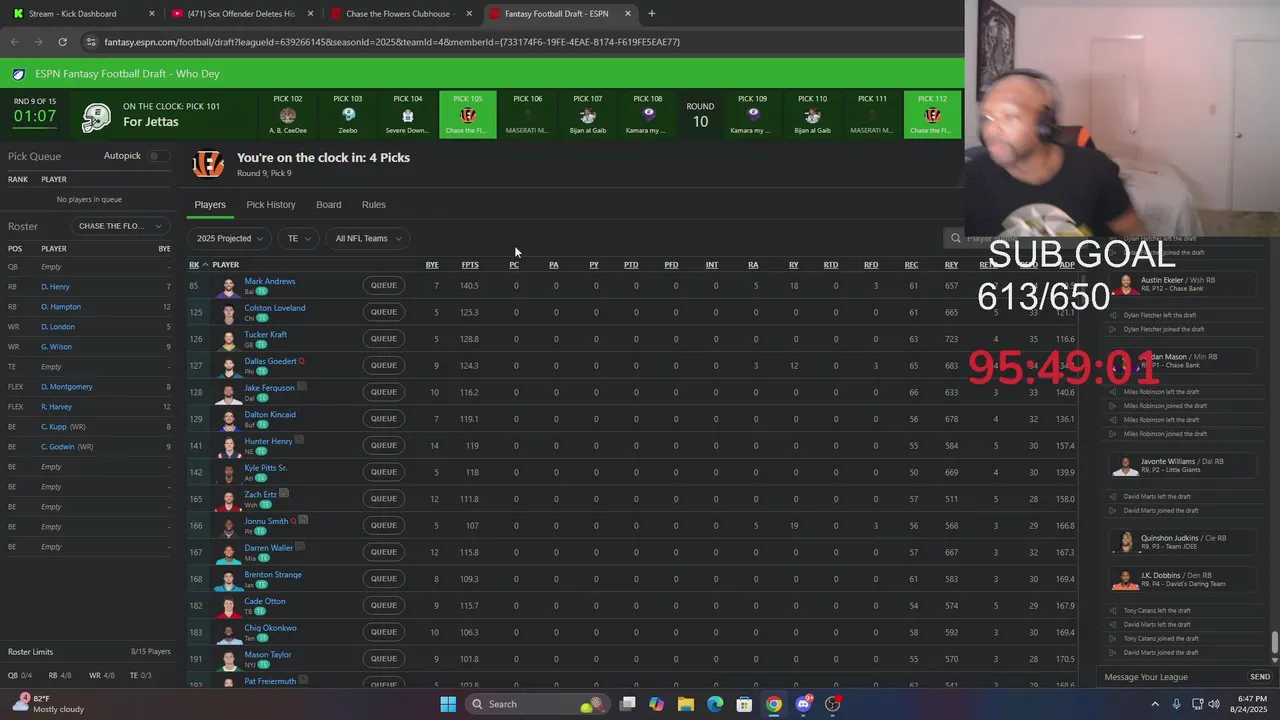
Task: Sort players by the RK column arrow
Action: [x=205, y=265]
